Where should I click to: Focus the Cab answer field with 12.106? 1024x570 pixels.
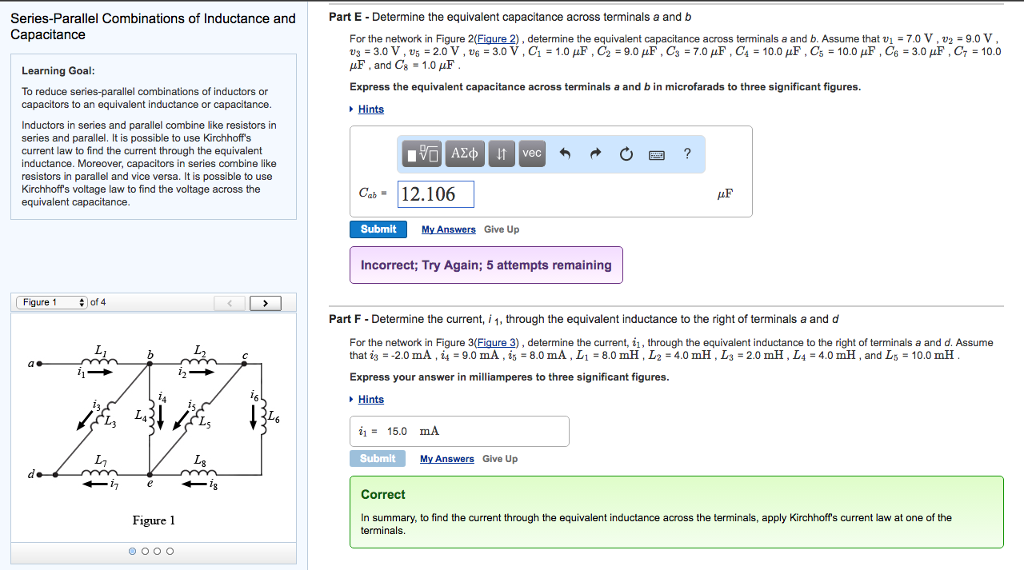[436, 195]
